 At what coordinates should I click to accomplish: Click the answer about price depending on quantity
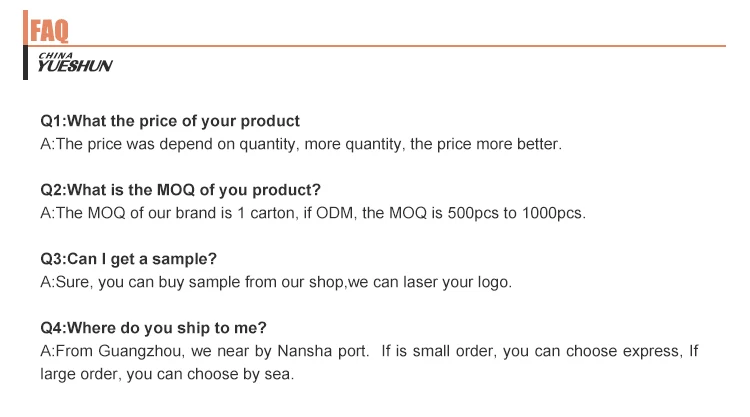pos(300,144)
